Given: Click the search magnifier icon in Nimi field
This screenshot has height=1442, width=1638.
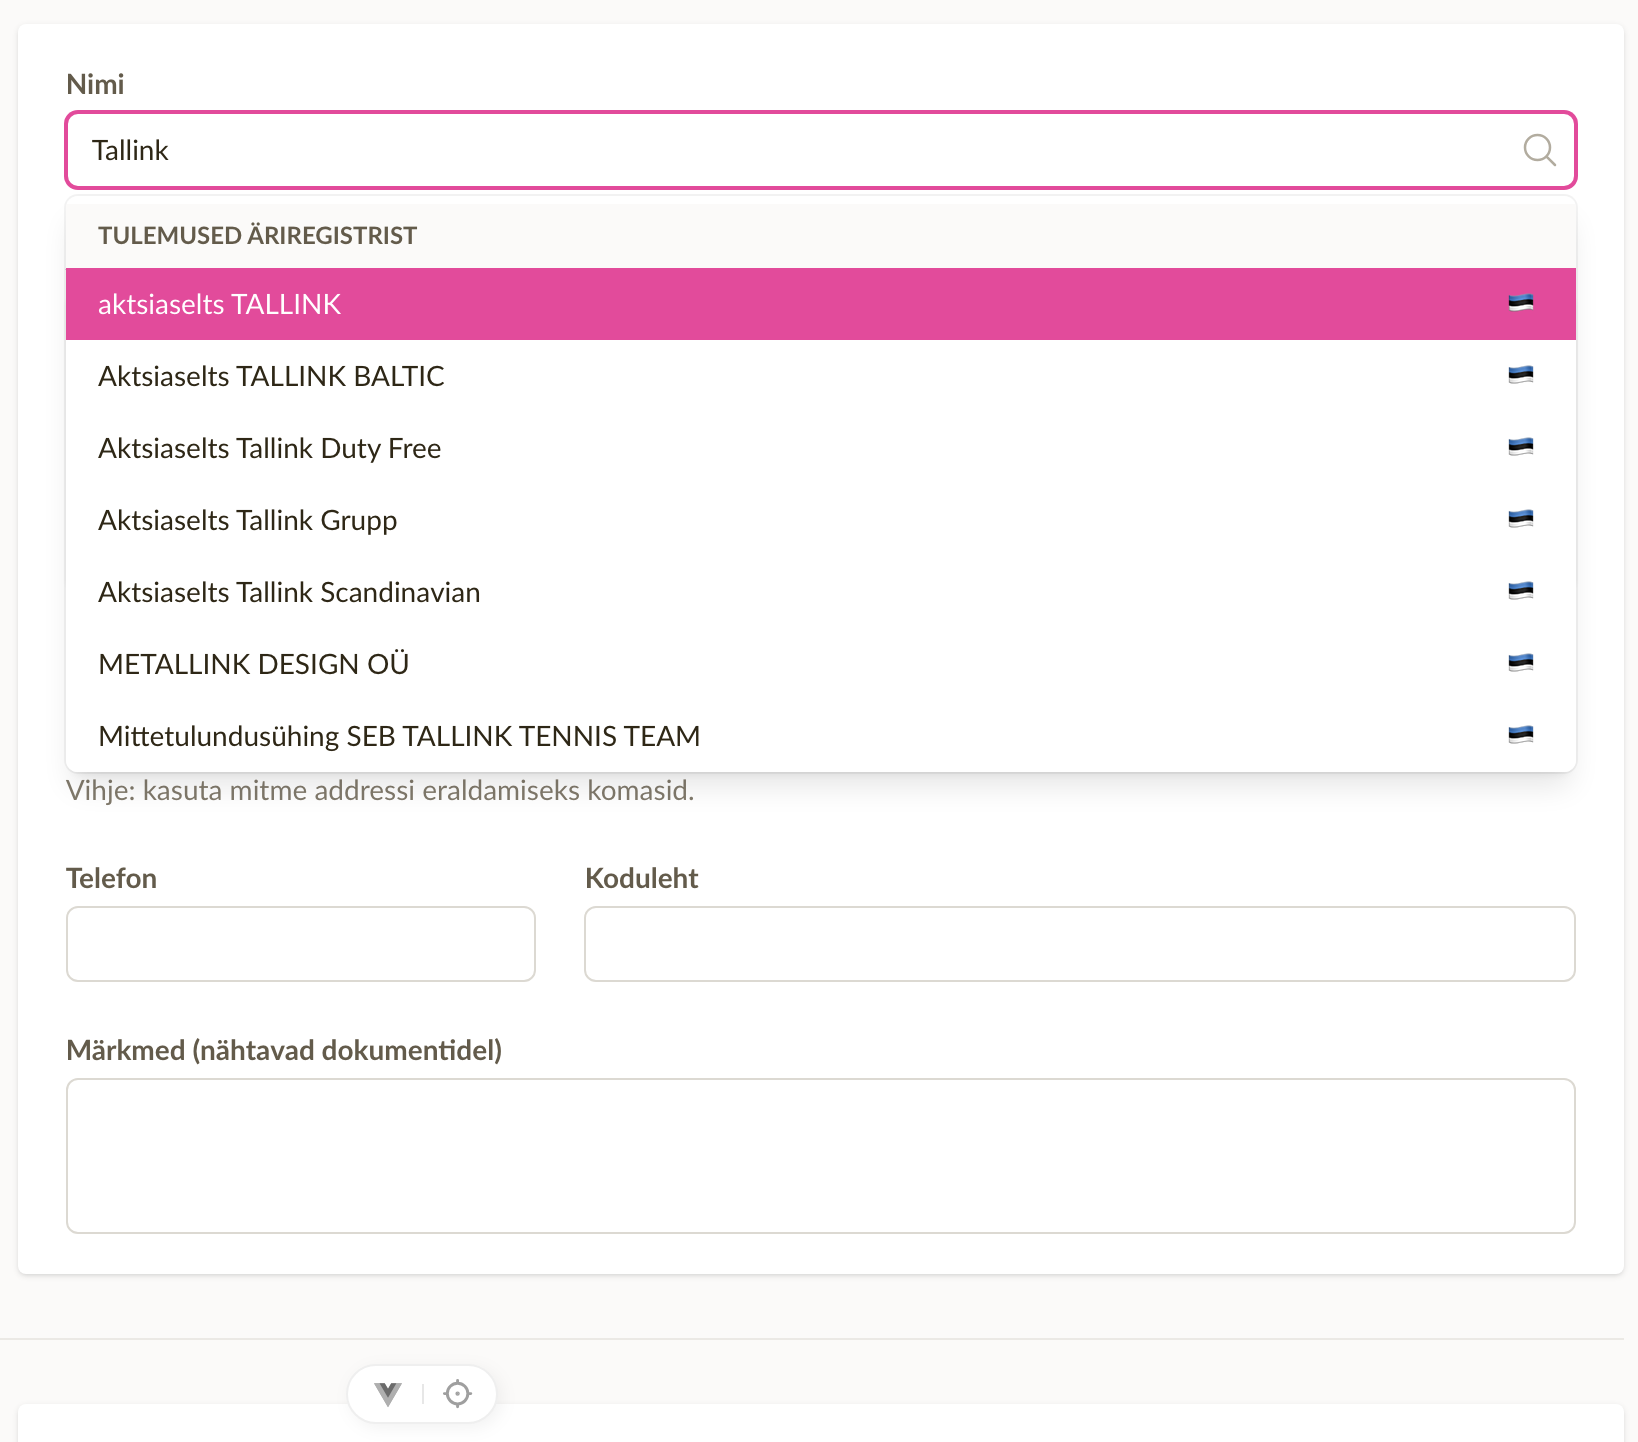Looking at the screenshot, I should coord(1539,150).
